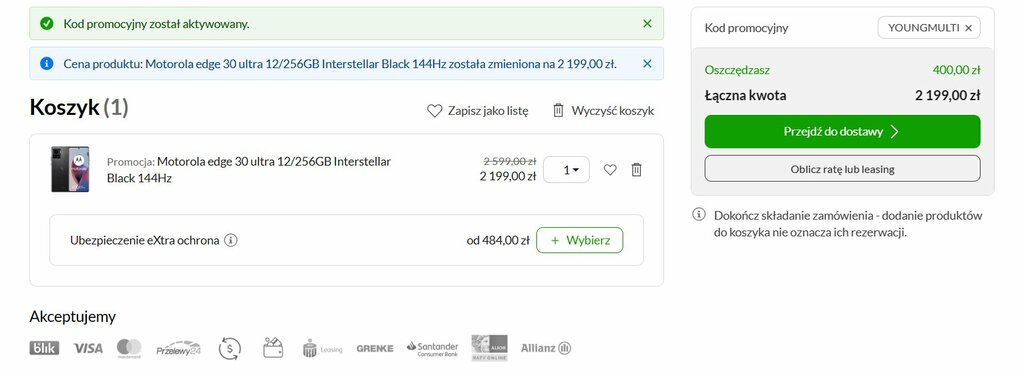Click the Motorola phone thumbnail image
The image size is (1024, 376).
(70, 170)
